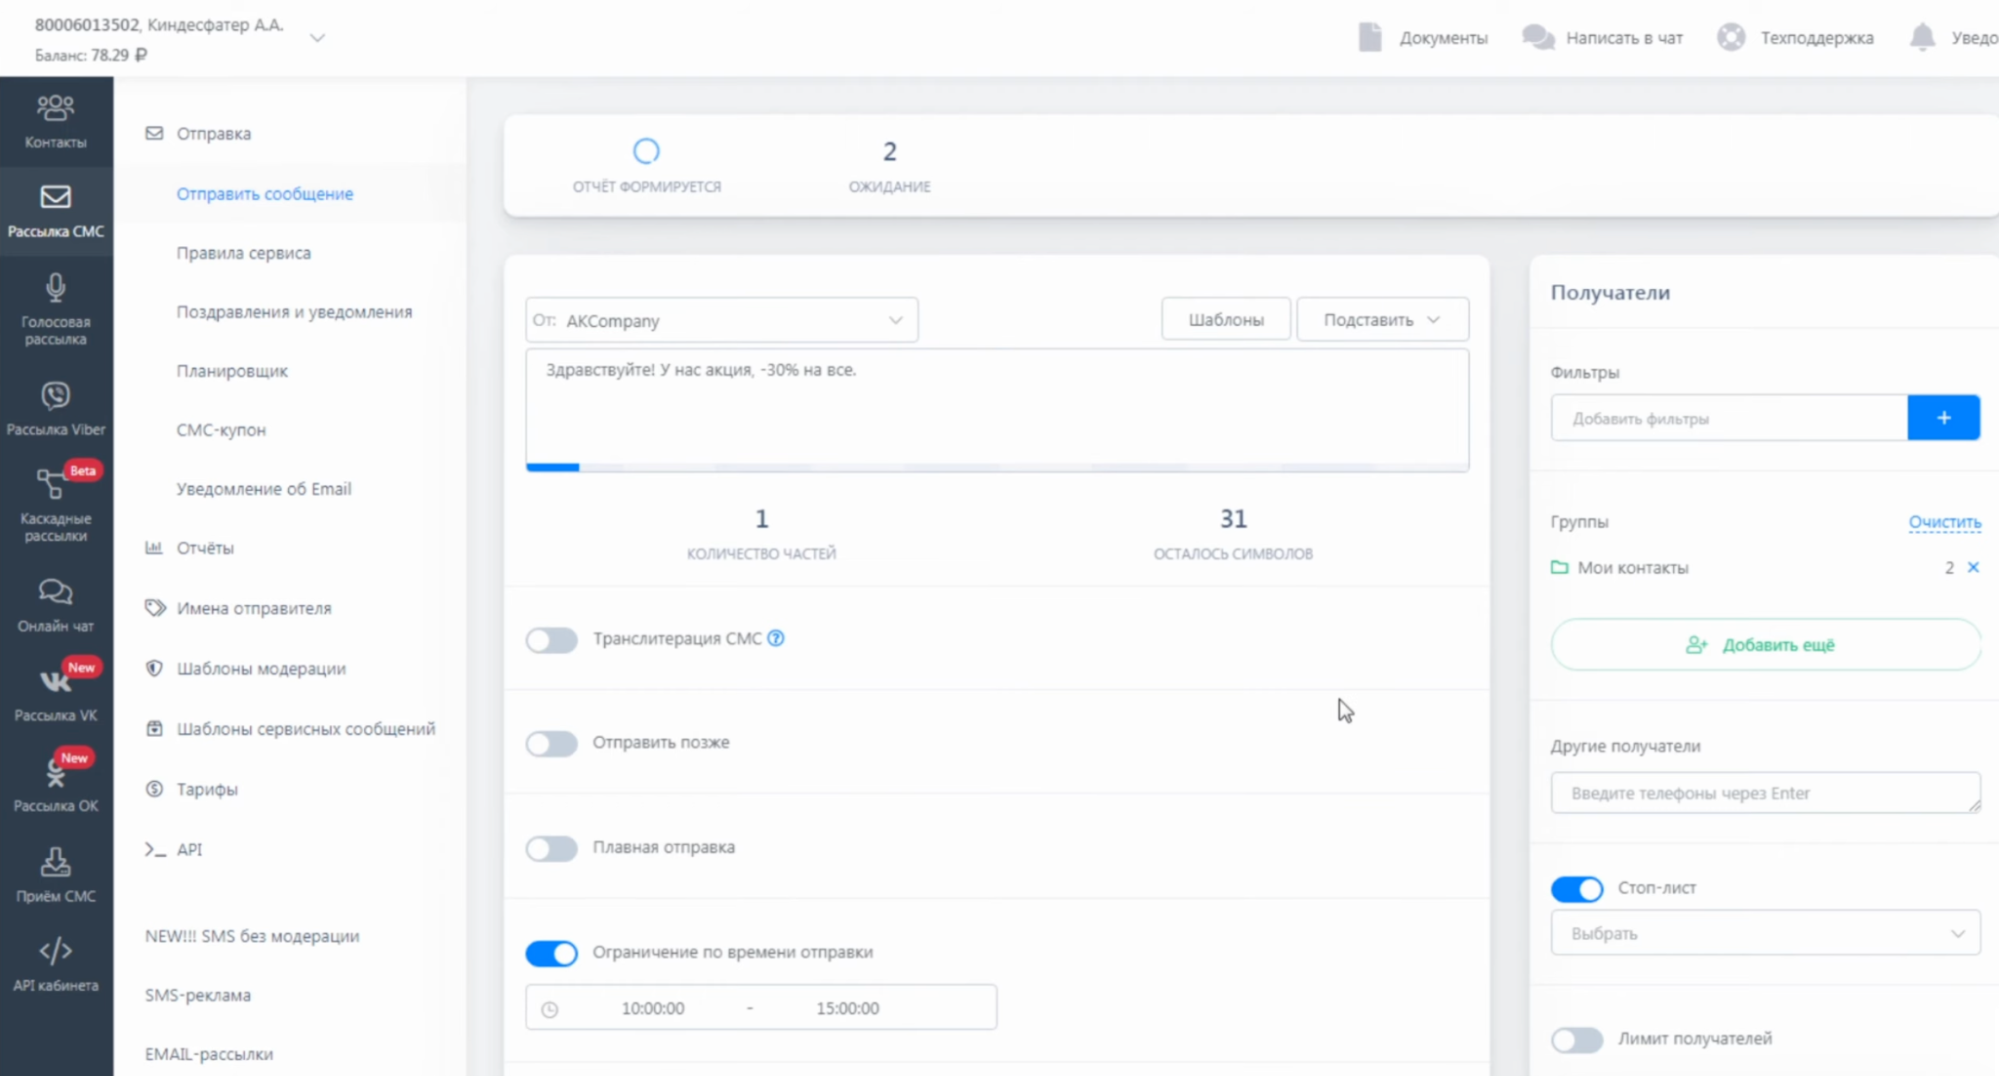Open Приём СМС sidebar icon
The width and height of the screenshot is (1999, 1076).
56,862
